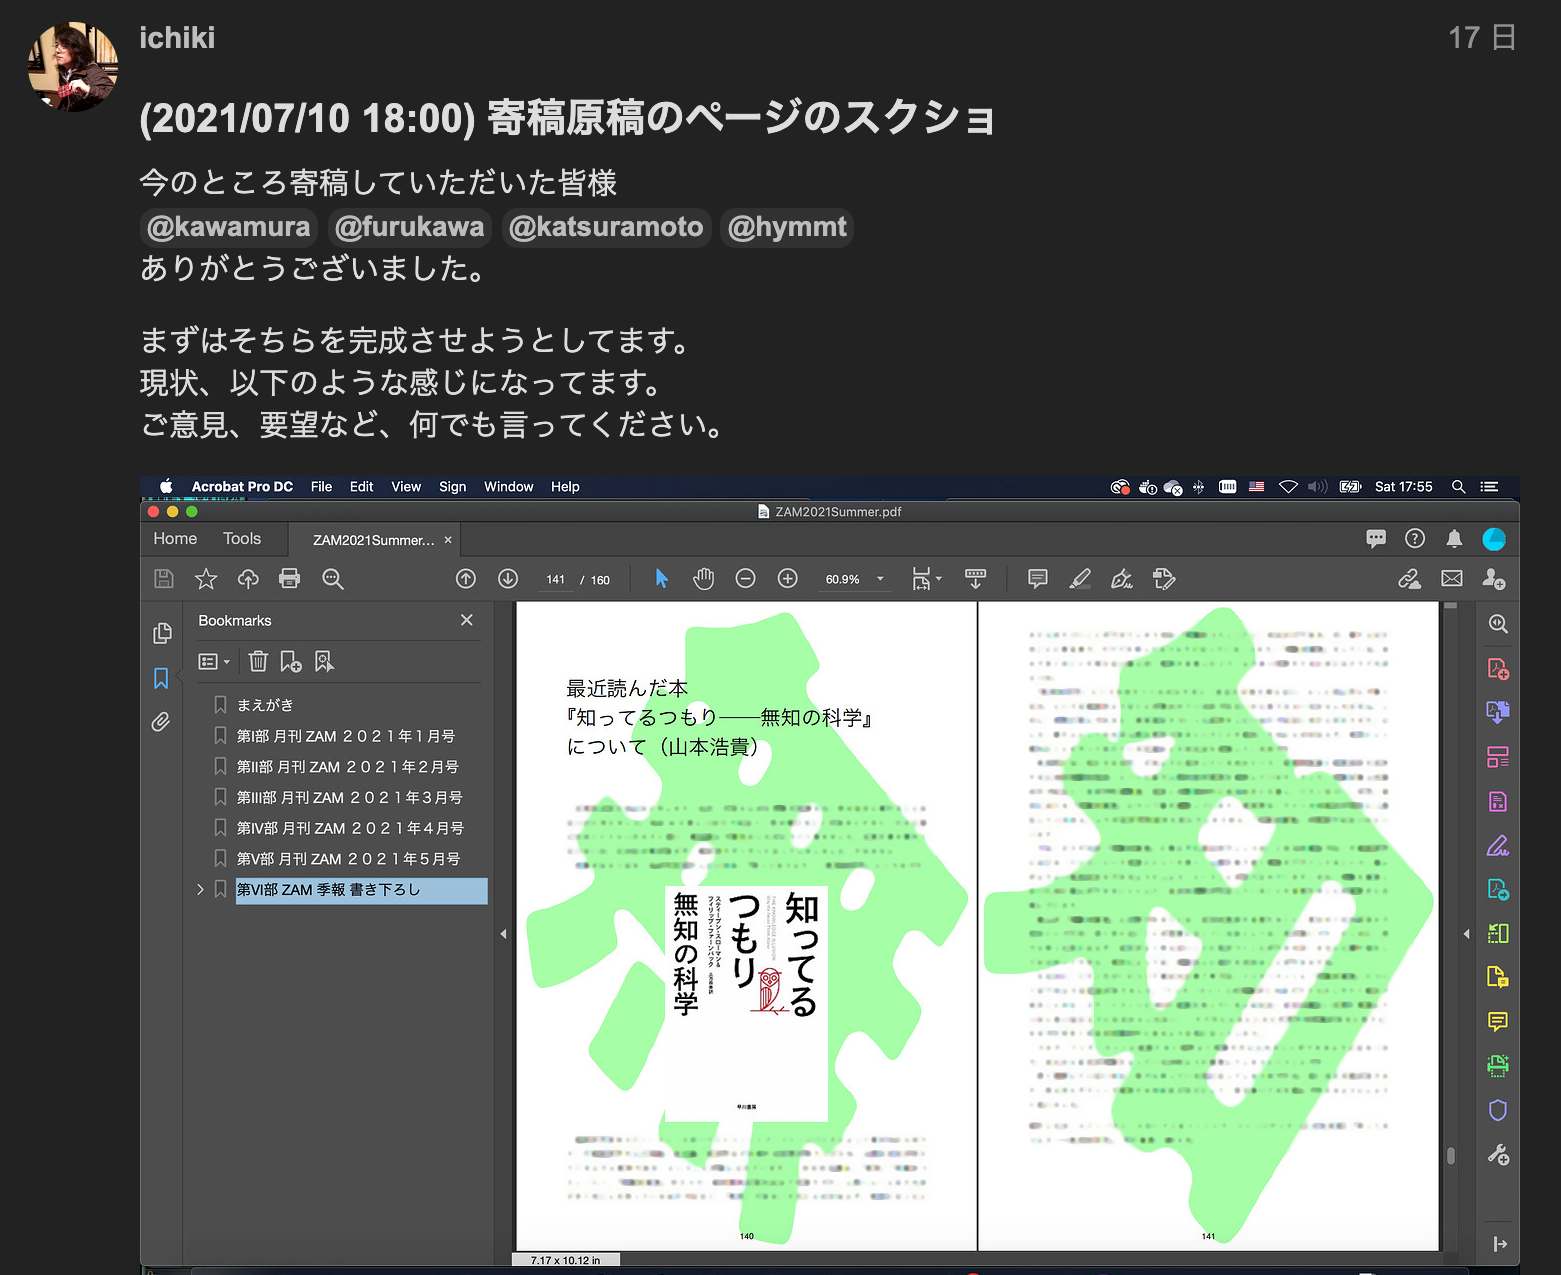Open the Send for Comments tool
Screen dimensions: 1561x1275
(1498, 978)
